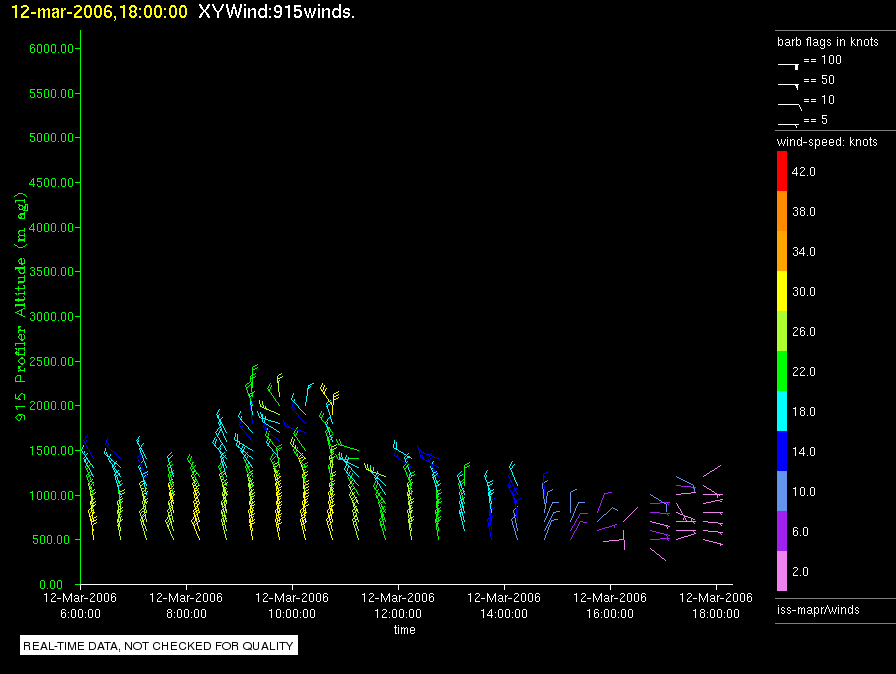Click the '== 10' barb legend value
The height and width of the screenshot is (674, 896).
coord(819,100)
